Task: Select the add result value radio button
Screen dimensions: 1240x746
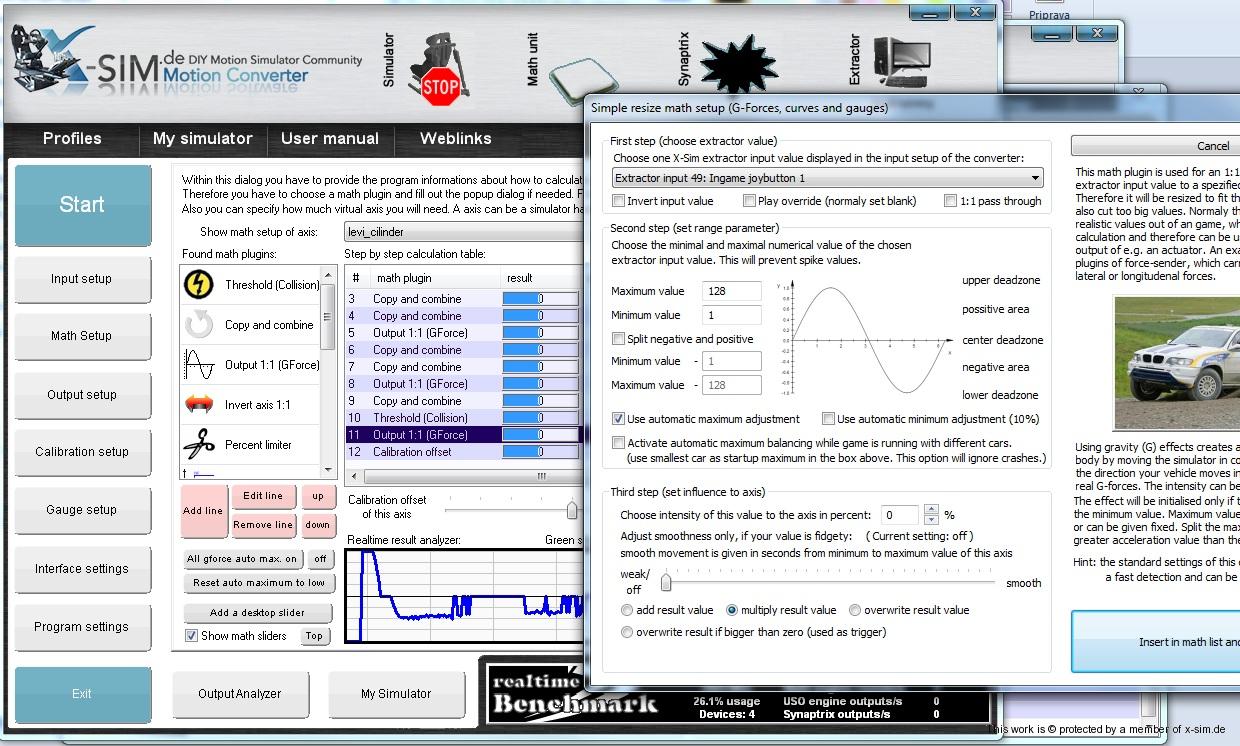Action: tap(627, 610)
